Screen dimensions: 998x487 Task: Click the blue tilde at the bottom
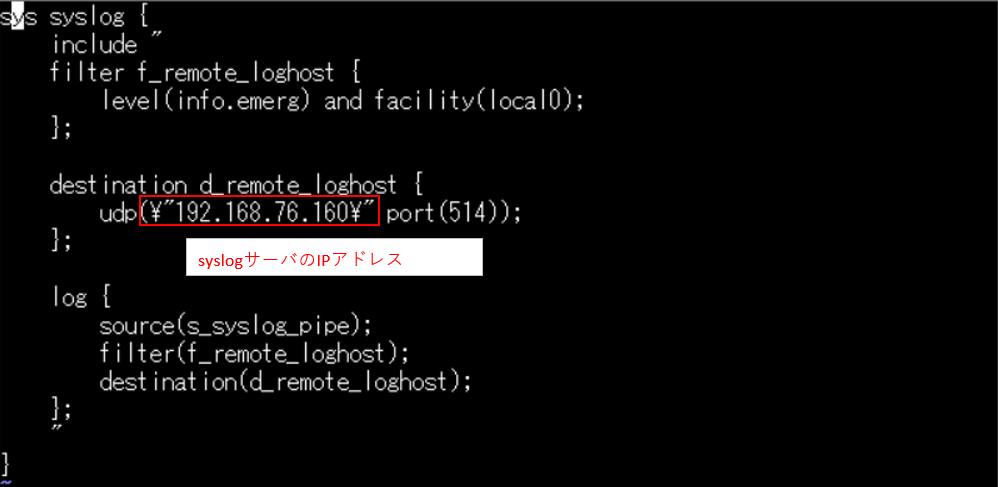[x=6, y=481]
